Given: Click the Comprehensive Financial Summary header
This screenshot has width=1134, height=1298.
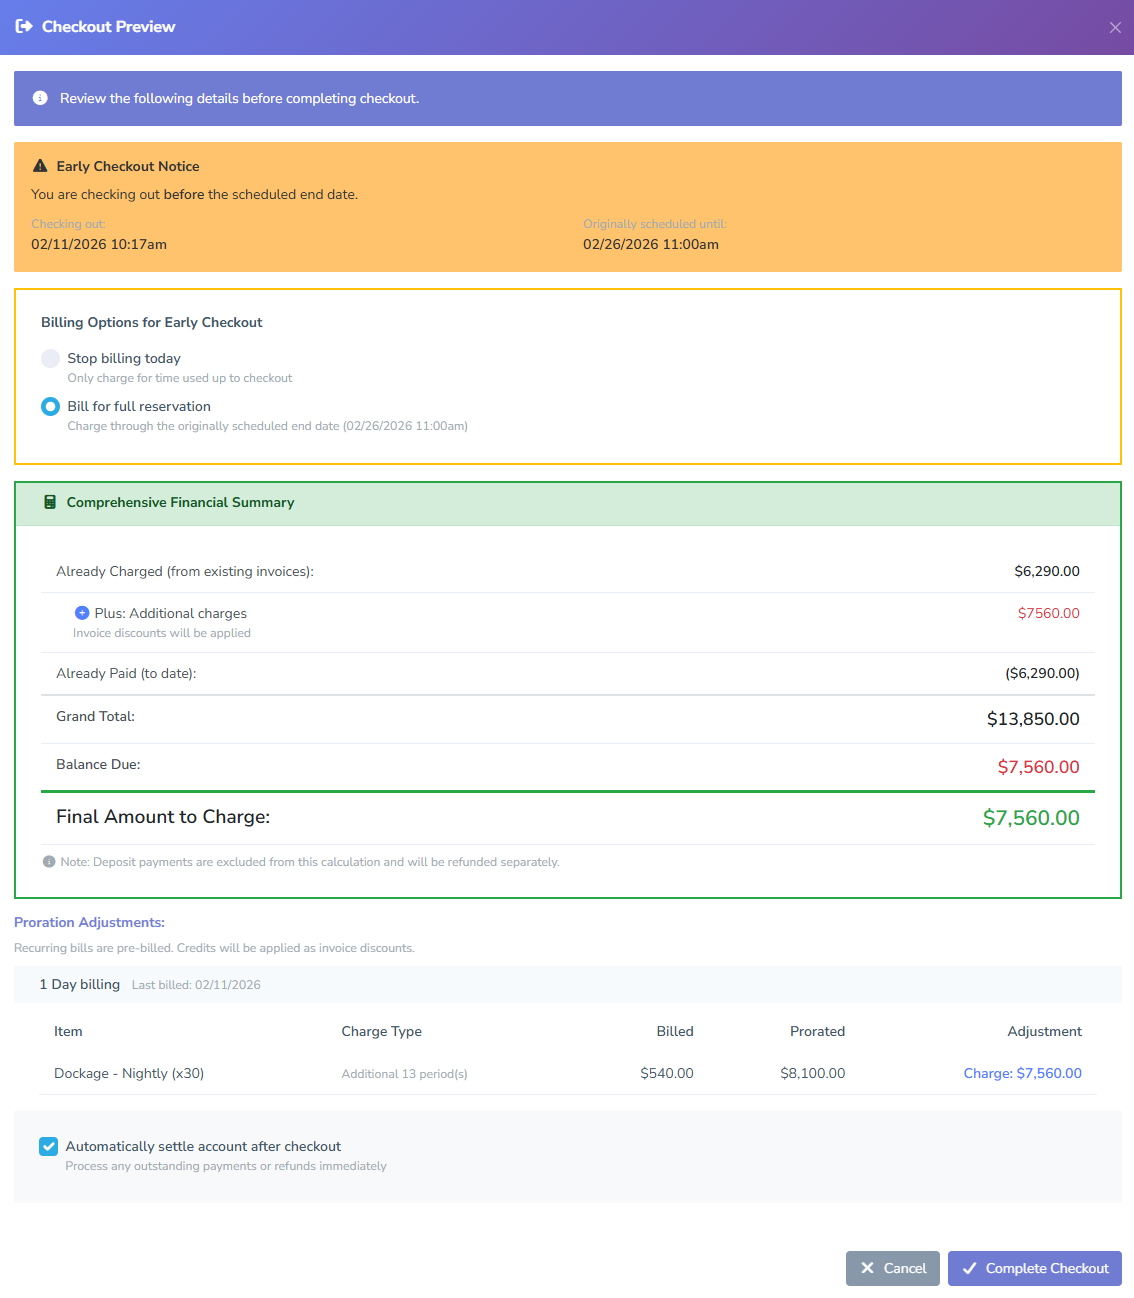Looking at the screenshot, I should (x=180, y=502).
